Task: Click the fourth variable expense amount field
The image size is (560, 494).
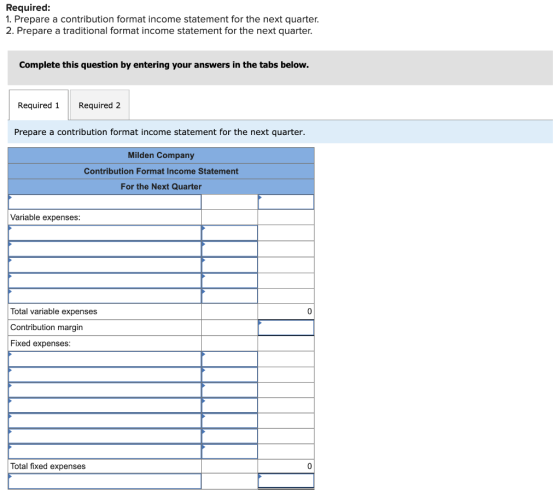Action: pos(229,280)
